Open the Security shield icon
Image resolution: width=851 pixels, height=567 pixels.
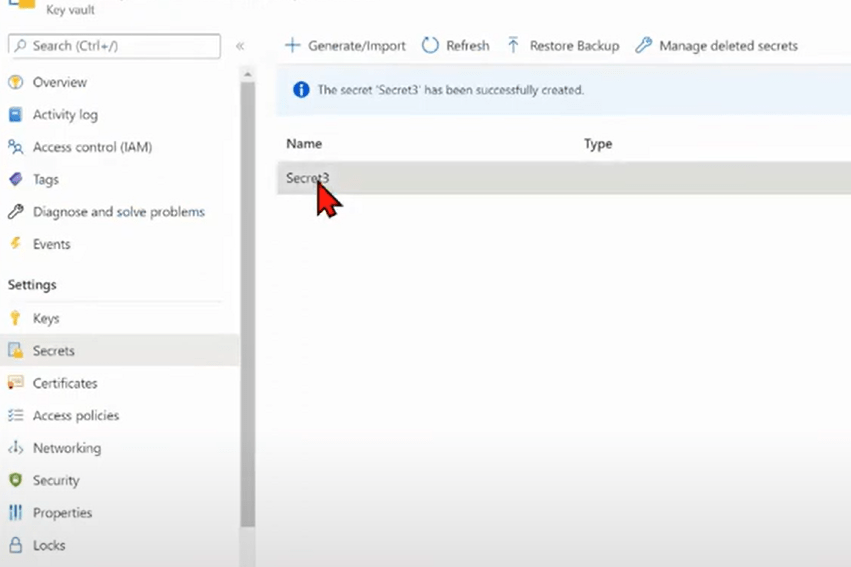click(15, 481)
